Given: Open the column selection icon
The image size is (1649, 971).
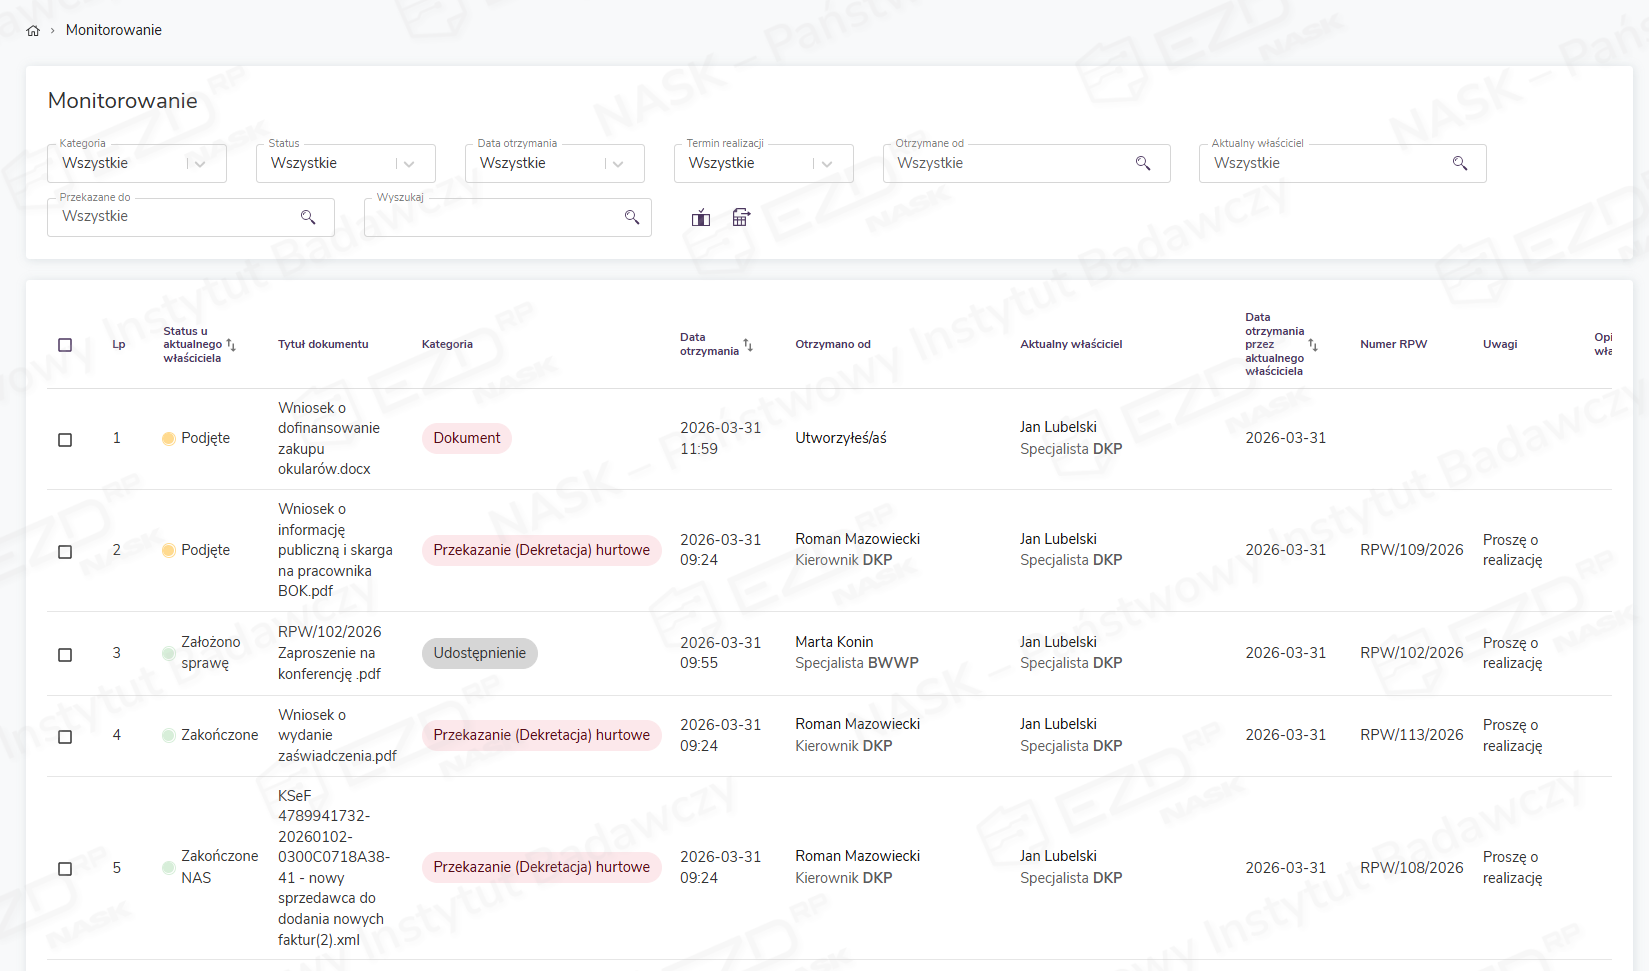Looking at the screenshot, I should tap(701, 218).
